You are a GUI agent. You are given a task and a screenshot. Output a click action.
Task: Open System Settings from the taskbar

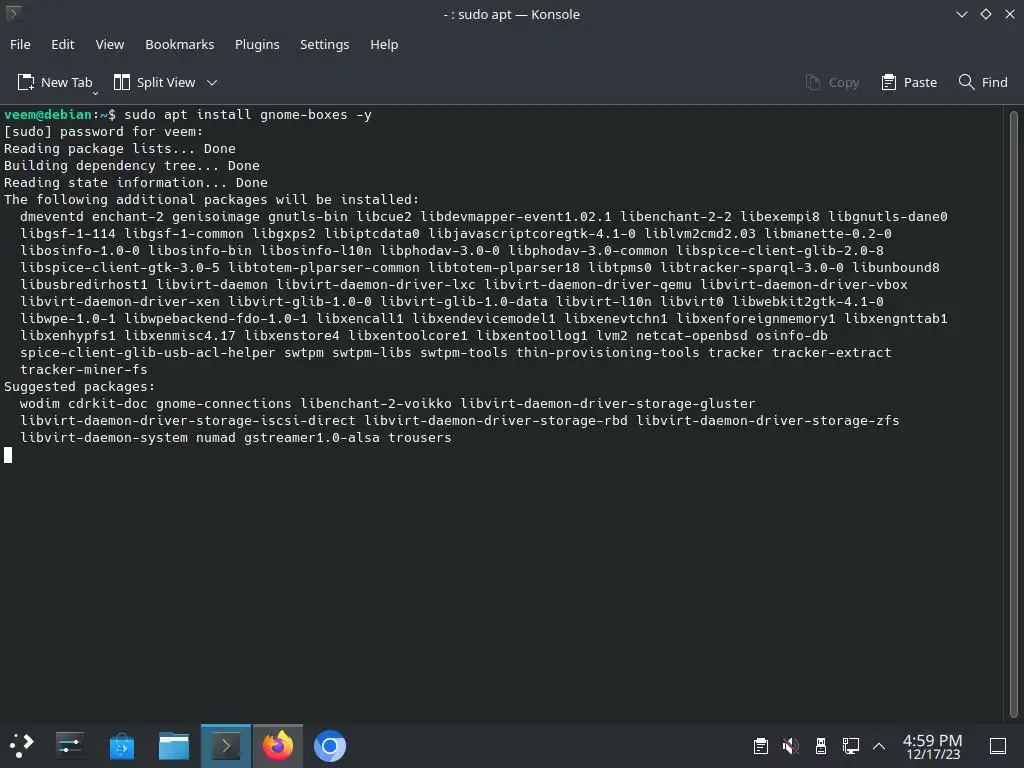[69, 745]
